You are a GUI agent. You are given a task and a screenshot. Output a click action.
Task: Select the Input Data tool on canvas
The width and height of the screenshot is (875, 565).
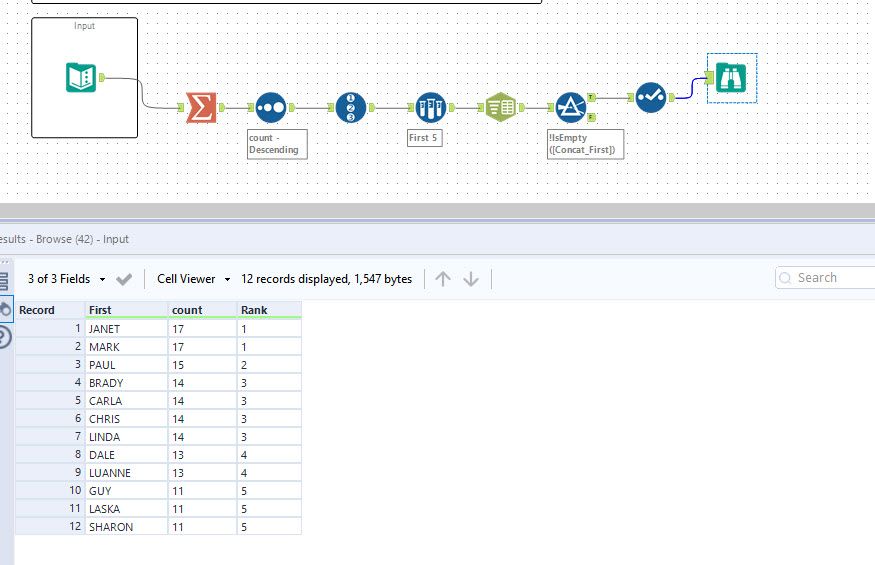tap(81, 78)
